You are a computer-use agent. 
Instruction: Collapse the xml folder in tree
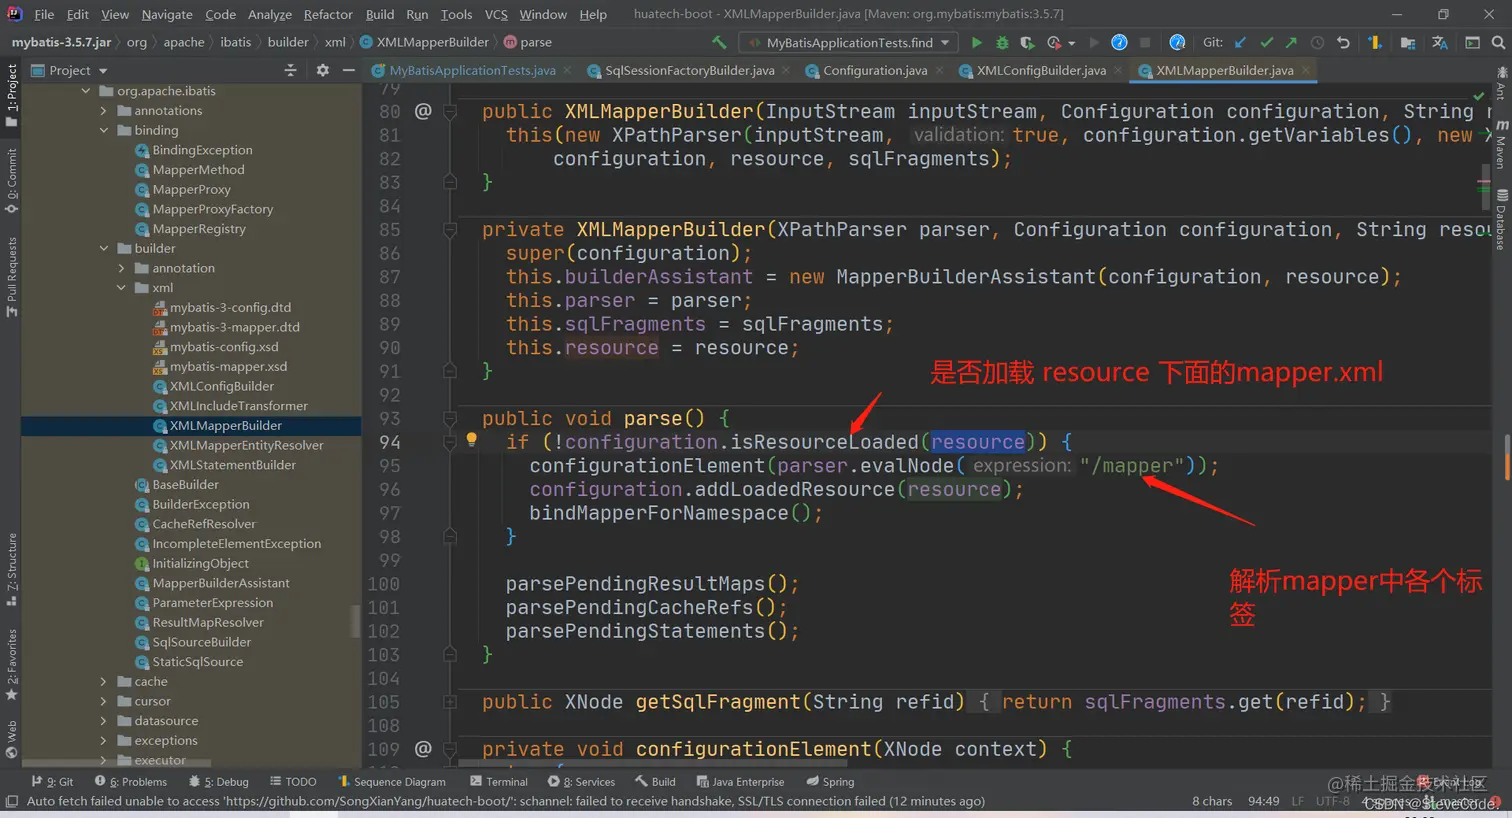pos(121,288)
